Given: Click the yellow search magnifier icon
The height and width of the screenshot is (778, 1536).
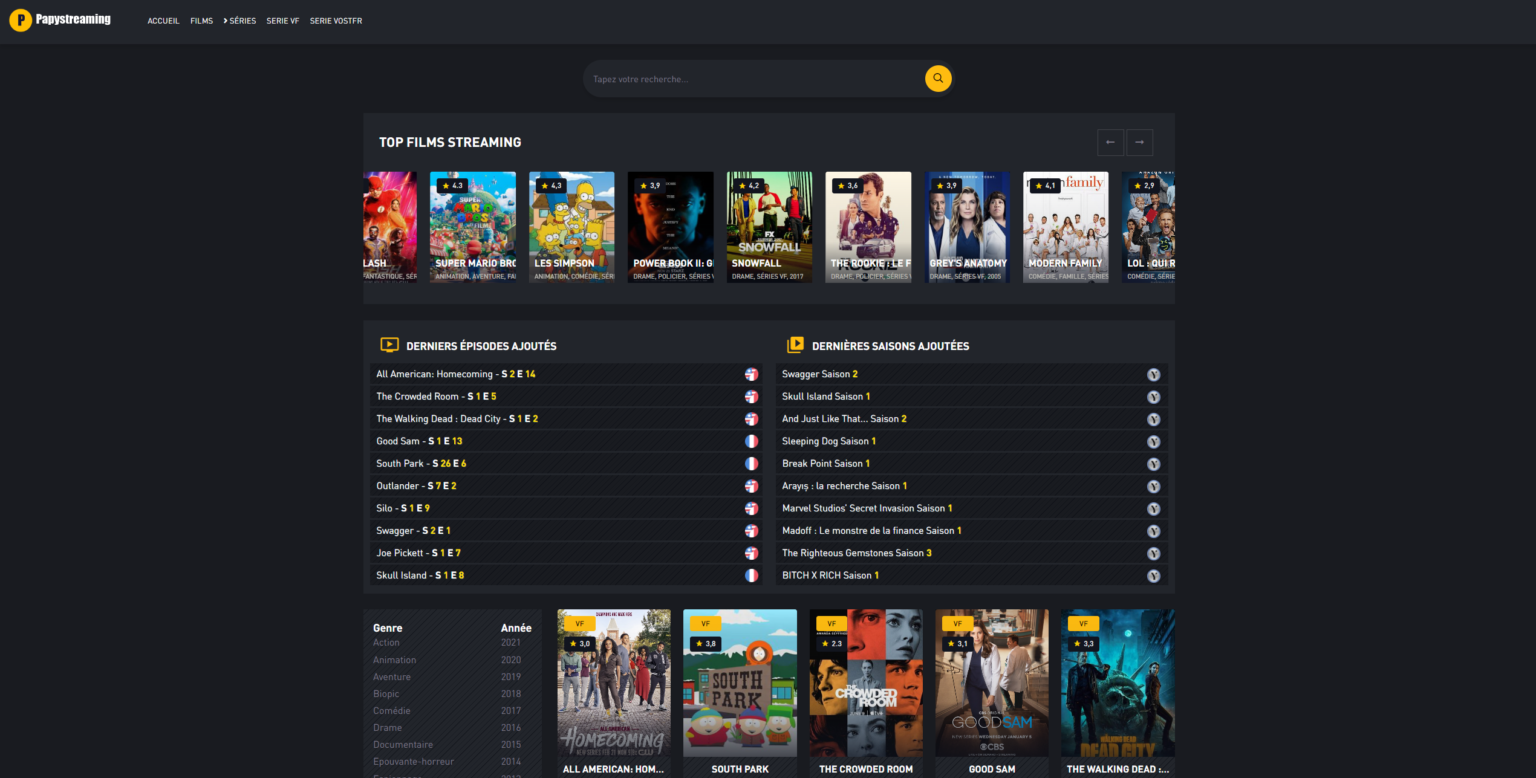Looking at the screenshot, I should (937, 78).
